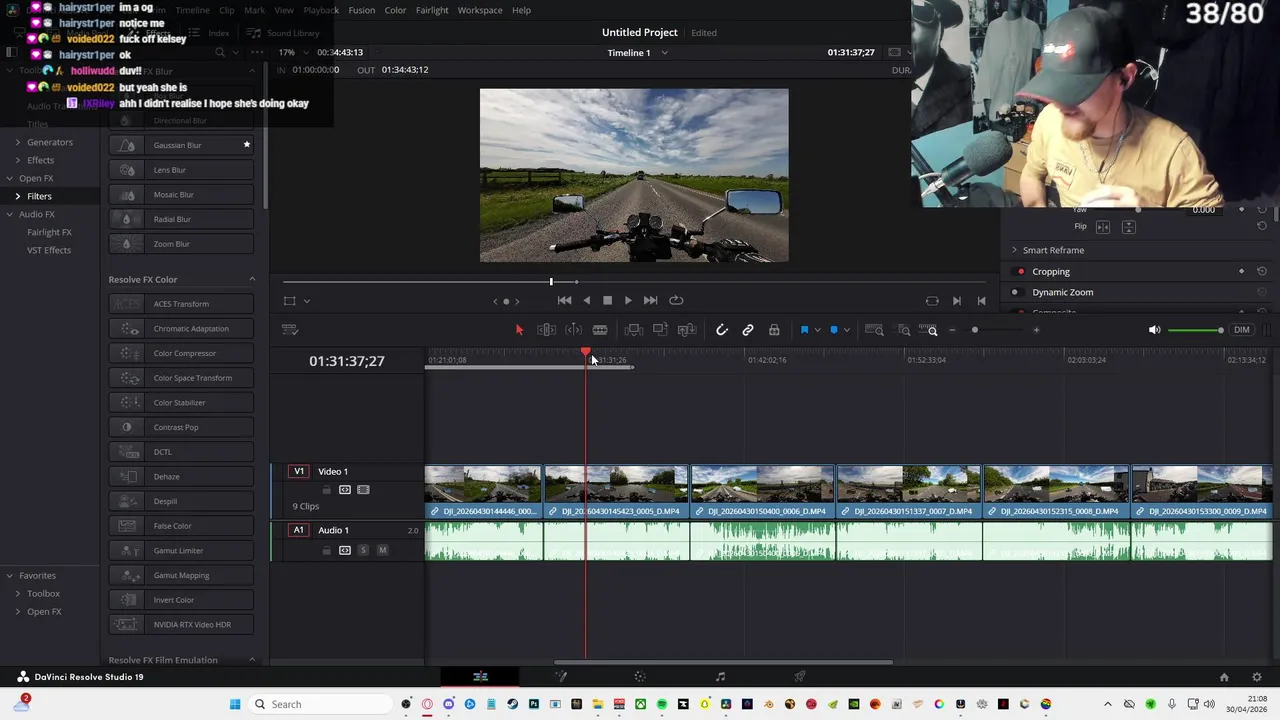Click the Replace Clip tool icon

686,330
